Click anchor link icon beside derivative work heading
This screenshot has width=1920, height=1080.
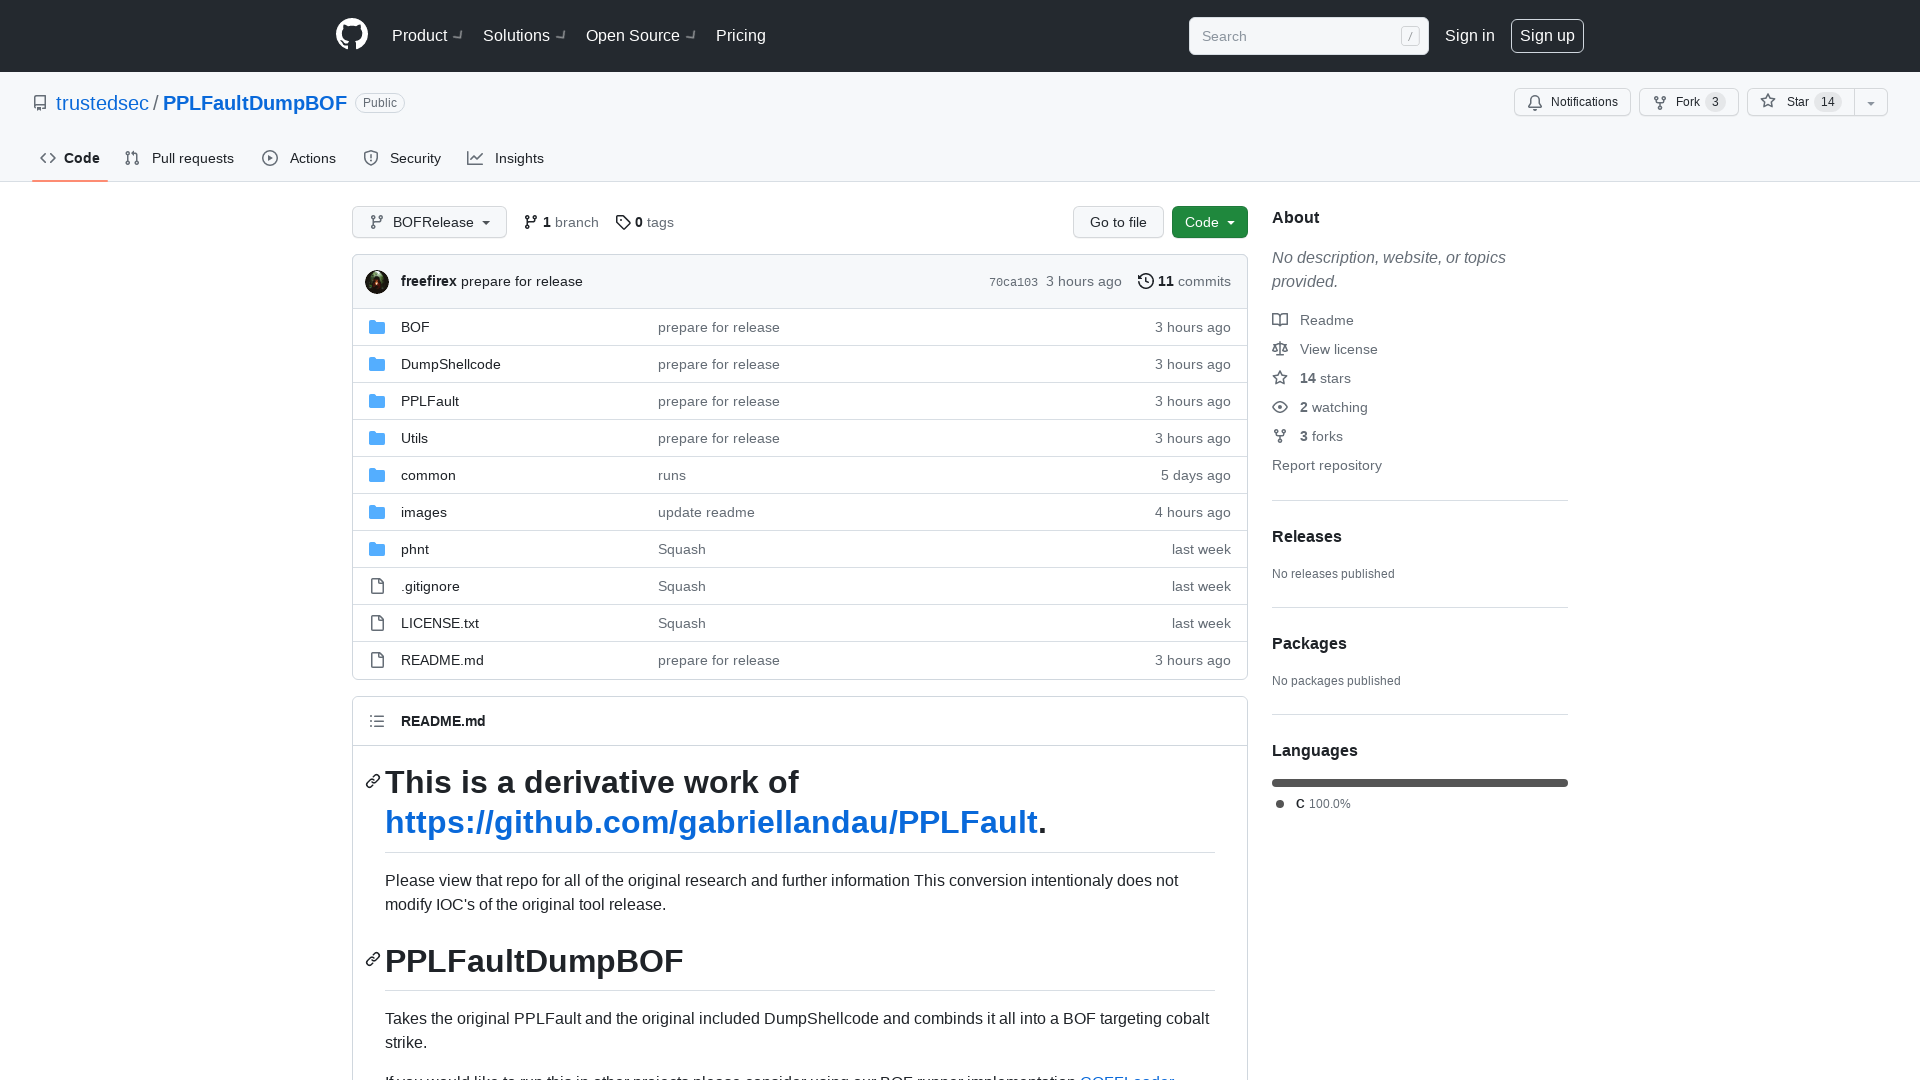(x=373, y=781)
